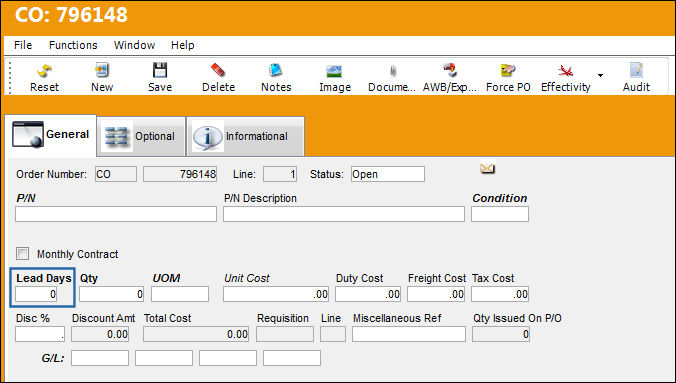Click the Lead Days field

(x=36, y=294)
